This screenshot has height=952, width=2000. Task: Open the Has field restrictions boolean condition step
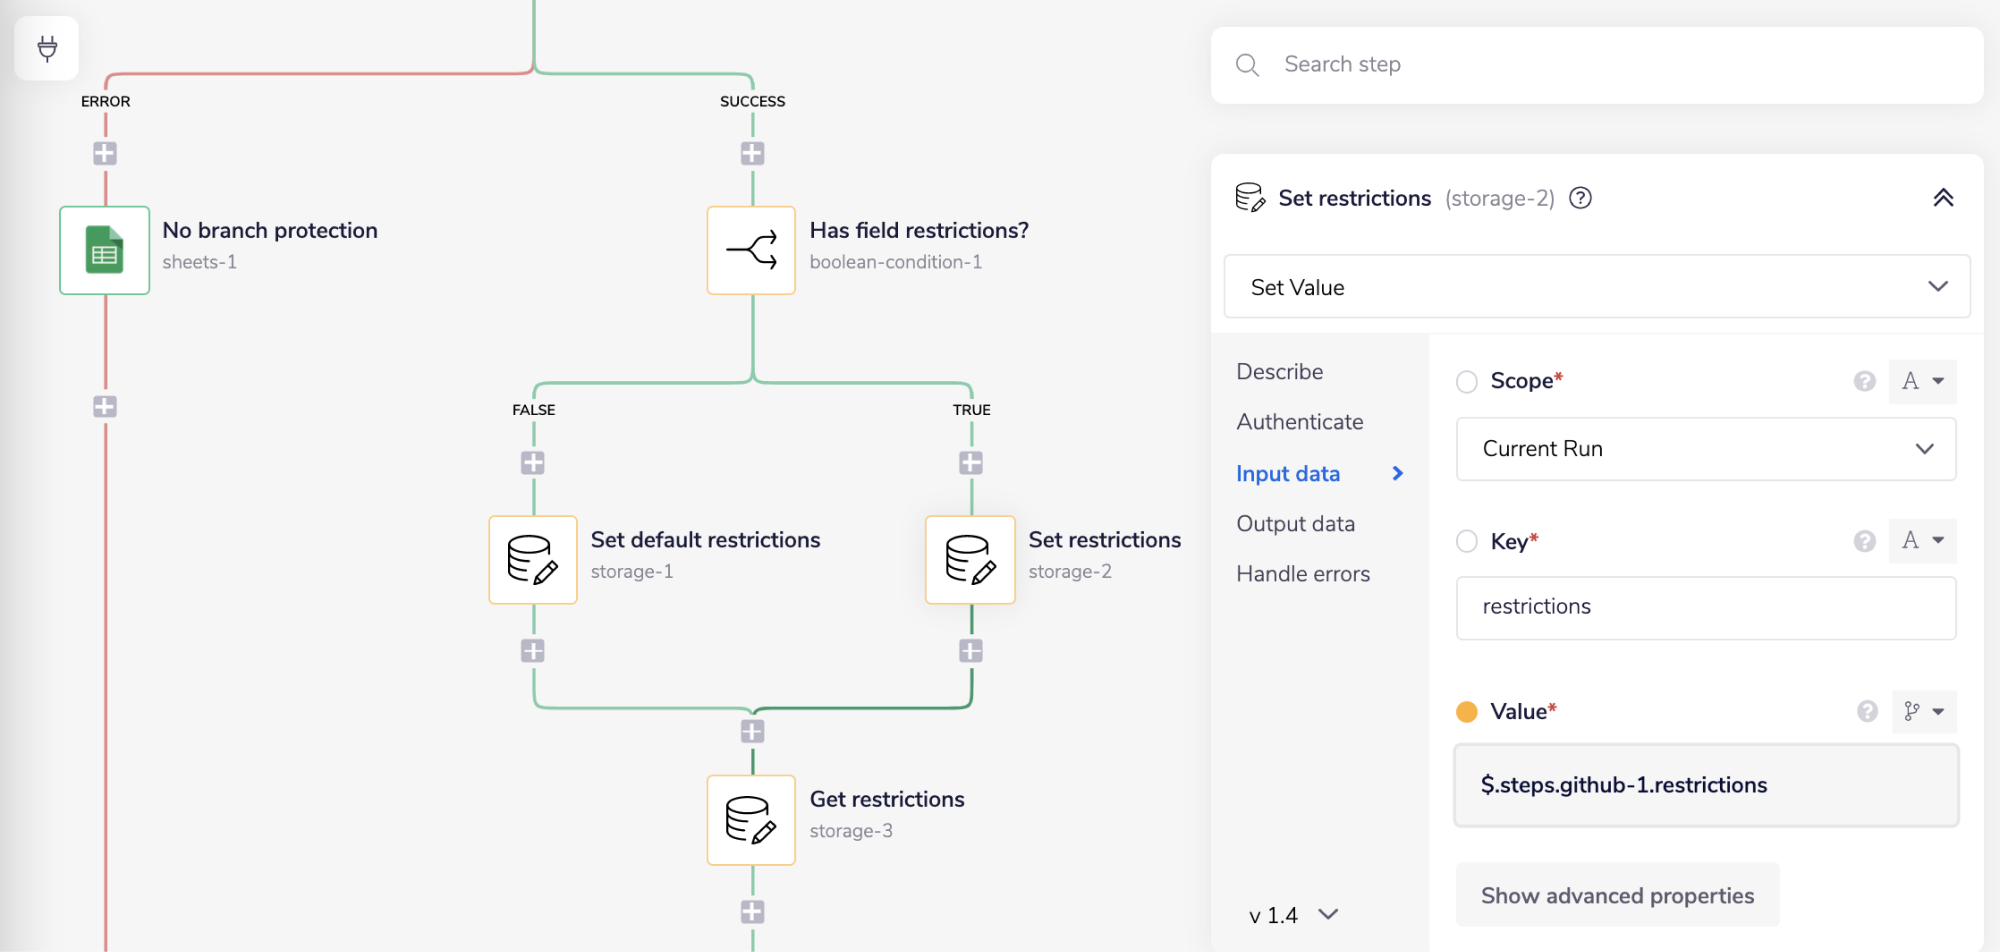[x=751, y=251]
